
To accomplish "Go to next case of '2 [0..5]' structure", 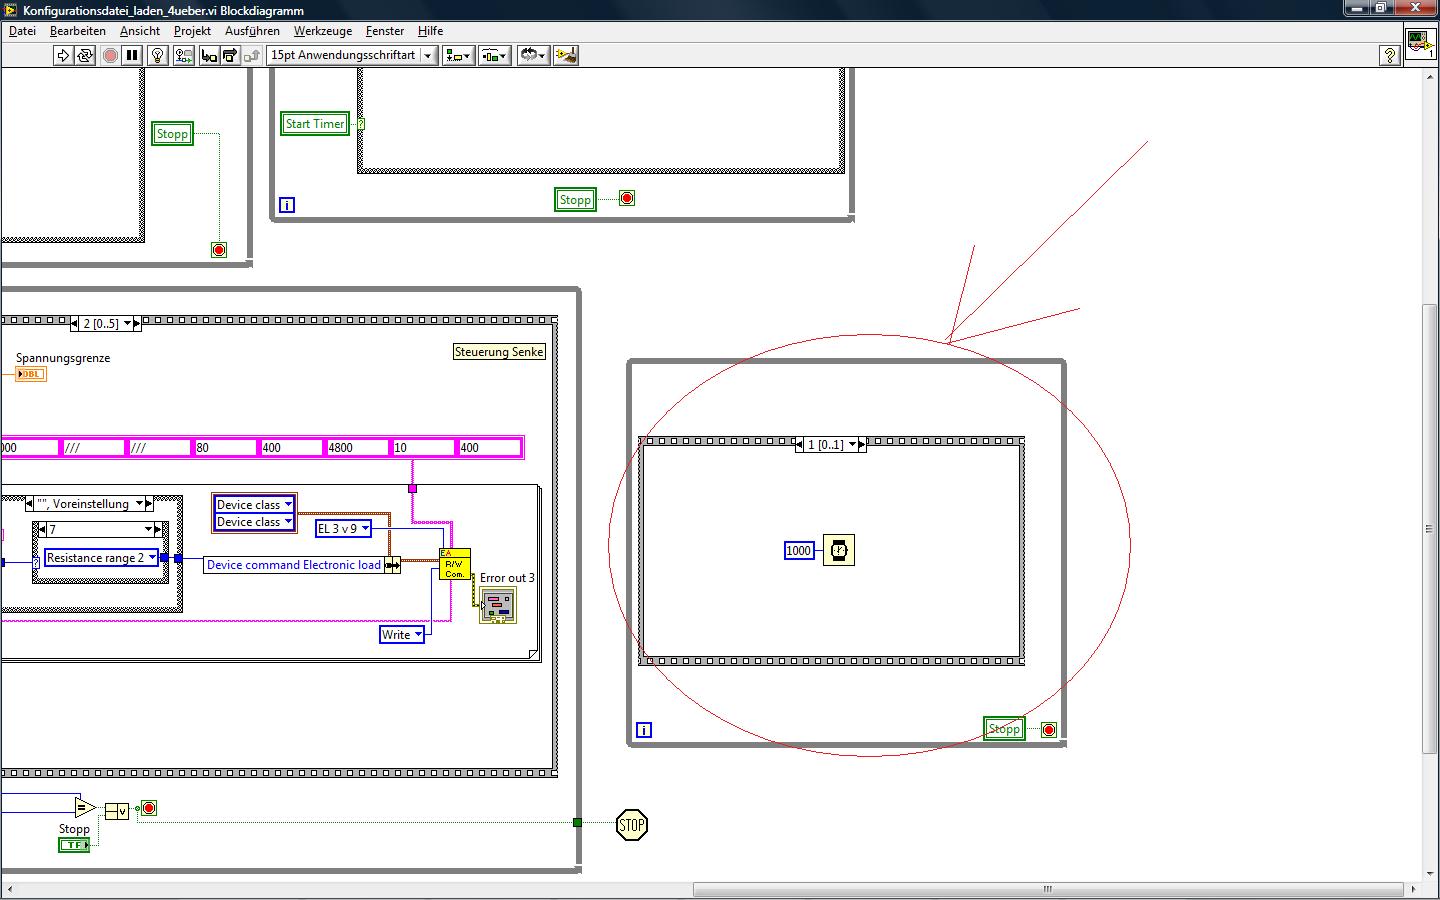I will tap(137, 324).
